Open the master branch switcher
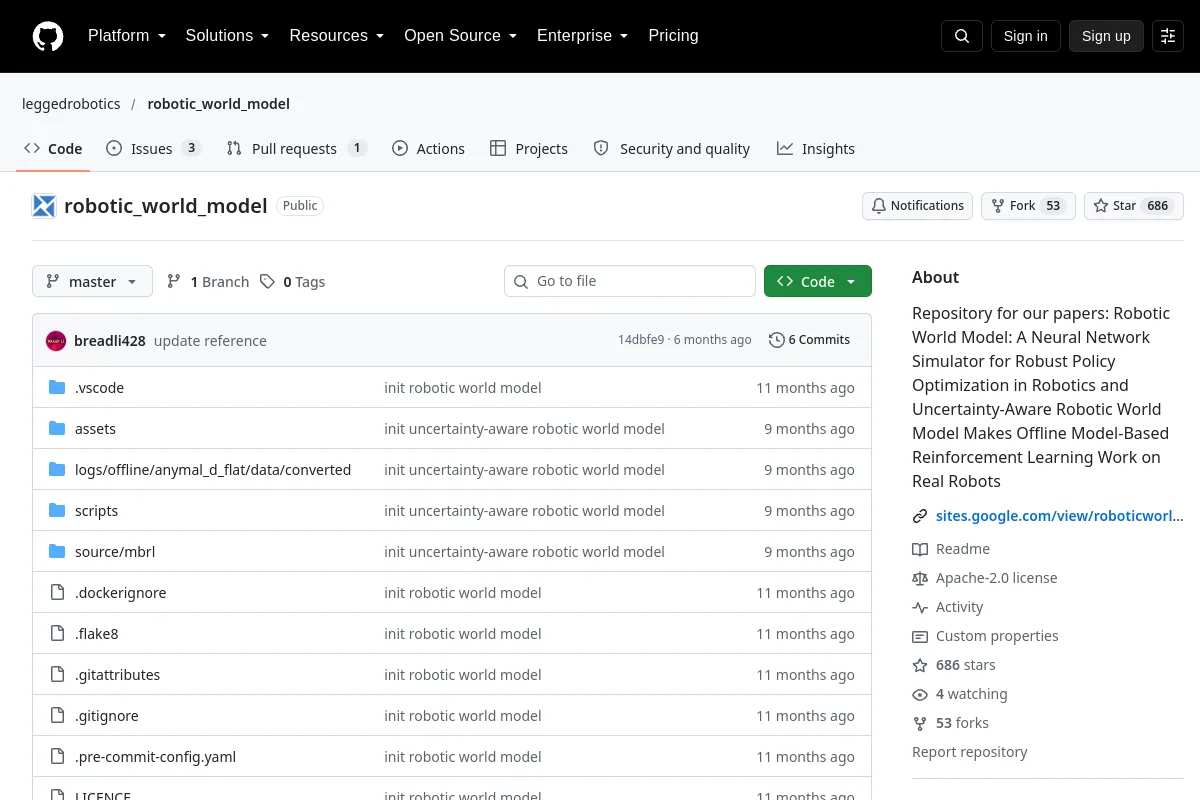 pos(92,282)
